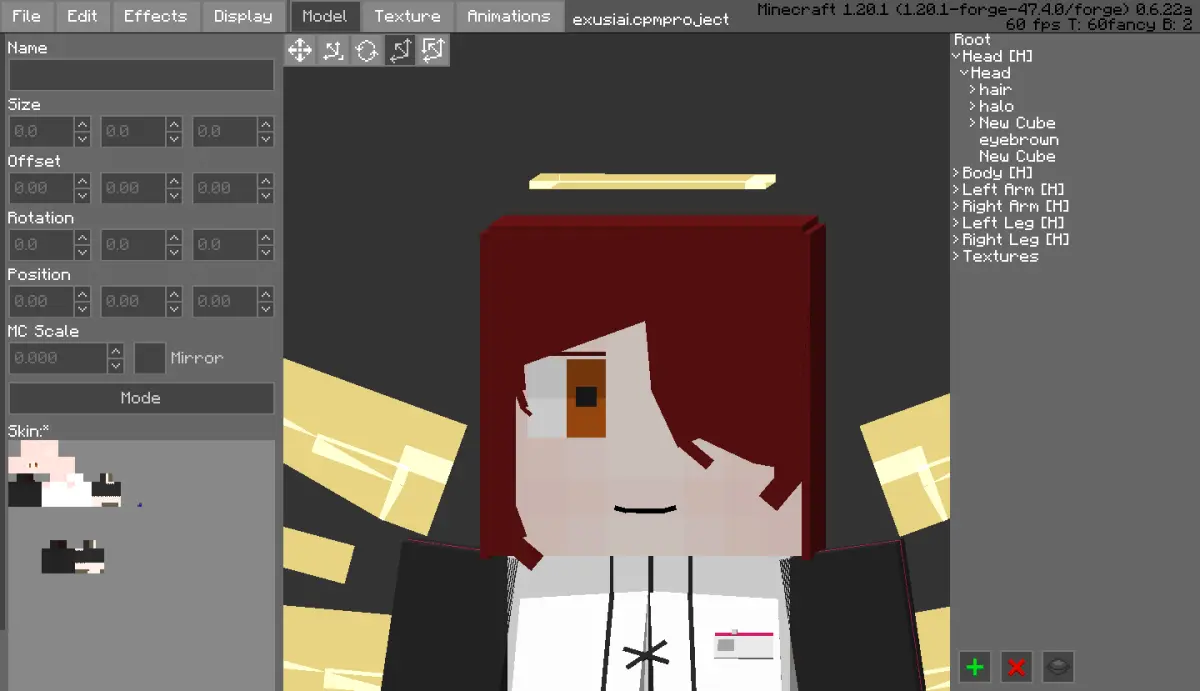Screen dimensions: 1200x691
Task: Click the green plus add-element icon
Action: coord(976,666)
